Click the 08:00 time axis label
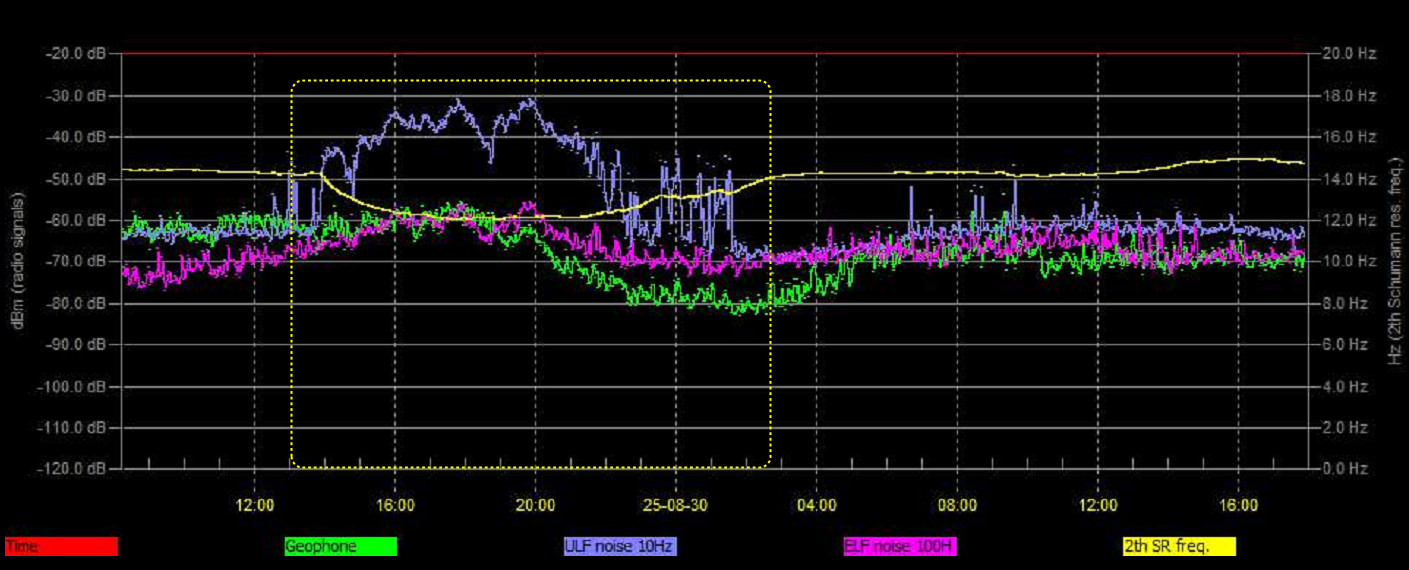This screenshot has height=570, width=1409. point(958,505)
